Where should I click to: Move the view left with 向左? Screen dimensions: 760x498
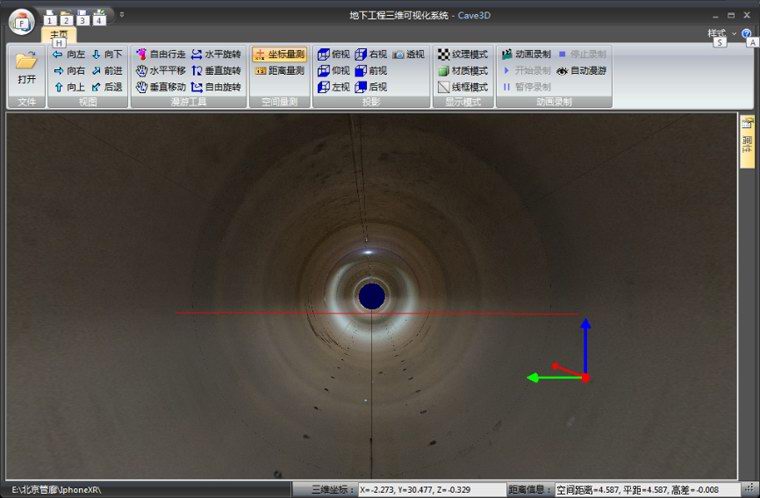69,54
